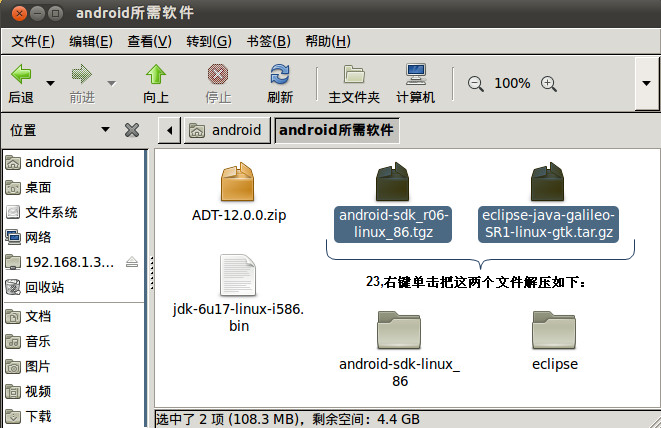
Task: Click the status bar selection info text
Action: 288,419
